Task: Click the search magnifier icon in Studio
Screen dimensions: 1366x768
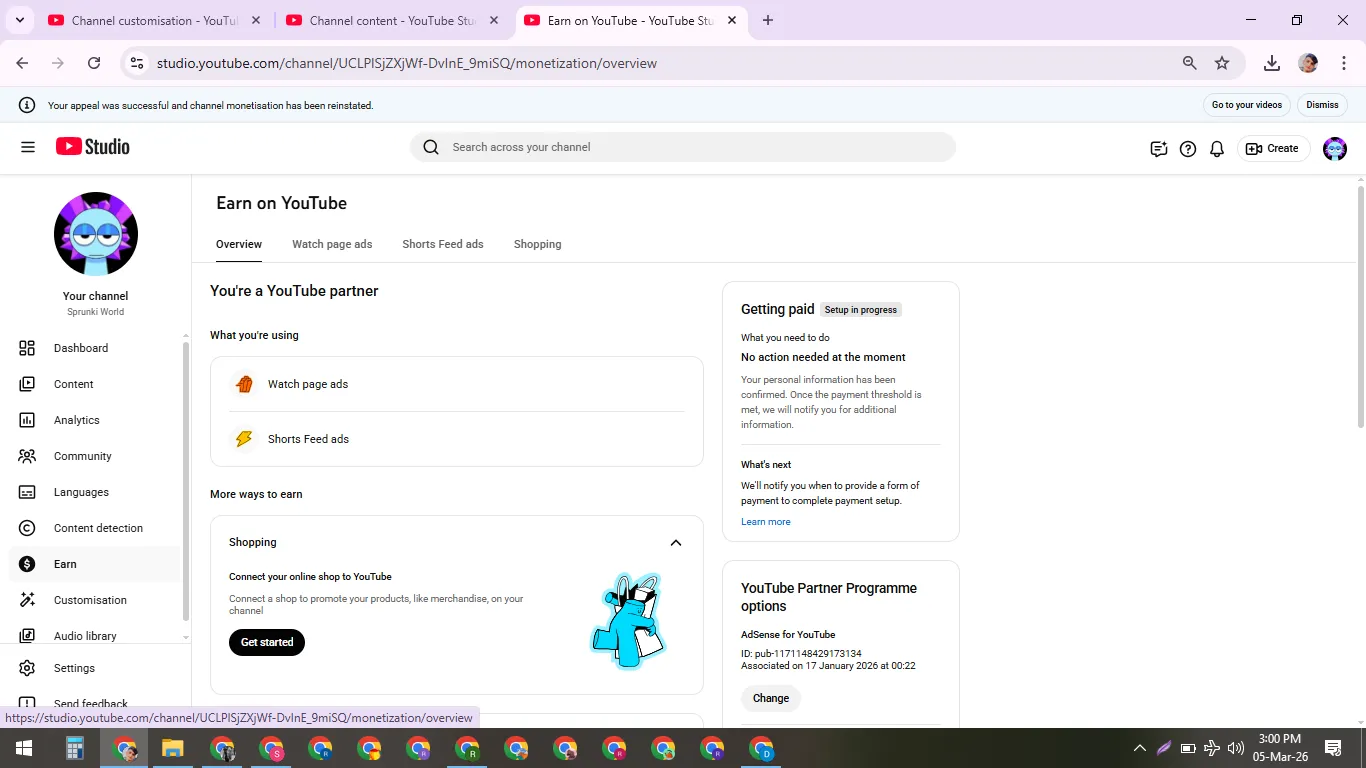Action: (x=431, y=147)
